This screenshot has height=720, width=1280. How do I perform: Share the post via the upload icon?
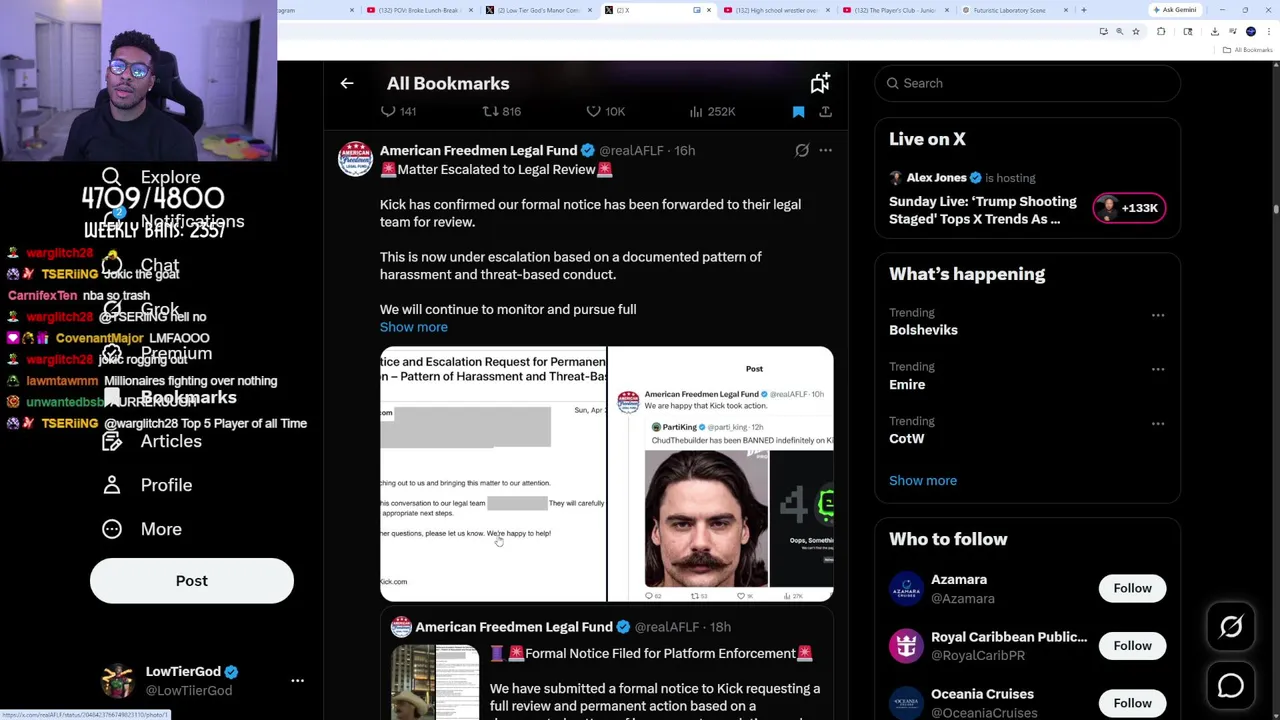[x=825, y=111]
